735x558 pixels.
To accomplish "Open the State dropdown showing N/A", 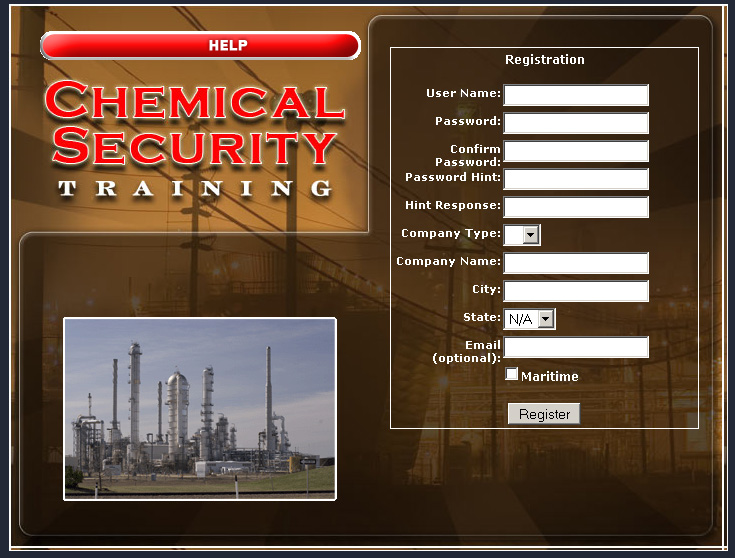I will 530,319.
